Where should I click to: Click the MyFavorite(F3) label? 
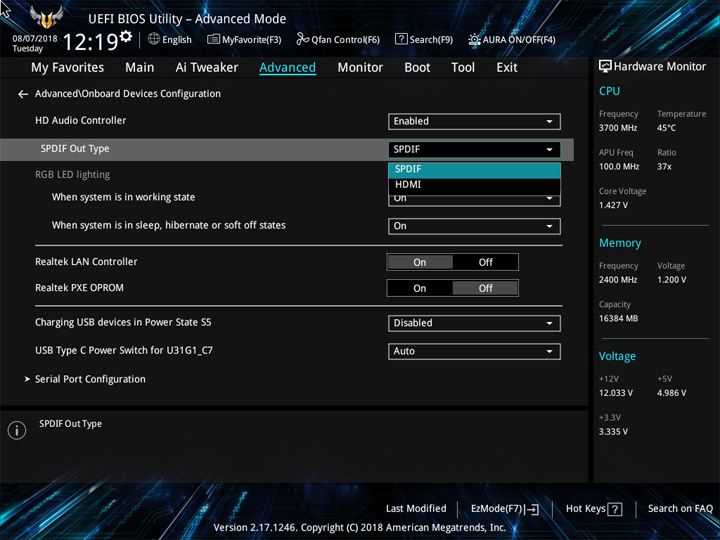[x=252, y=40]
